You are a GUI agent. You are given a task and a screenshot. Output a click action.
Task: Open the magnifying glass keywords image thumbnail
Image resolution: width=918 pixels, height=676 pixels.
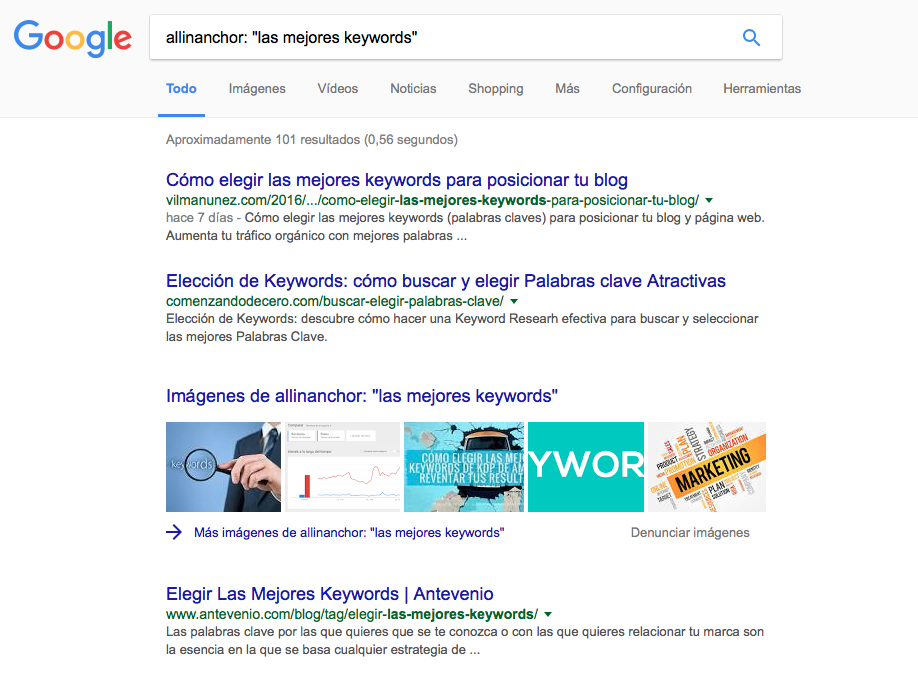click(223, 467)
